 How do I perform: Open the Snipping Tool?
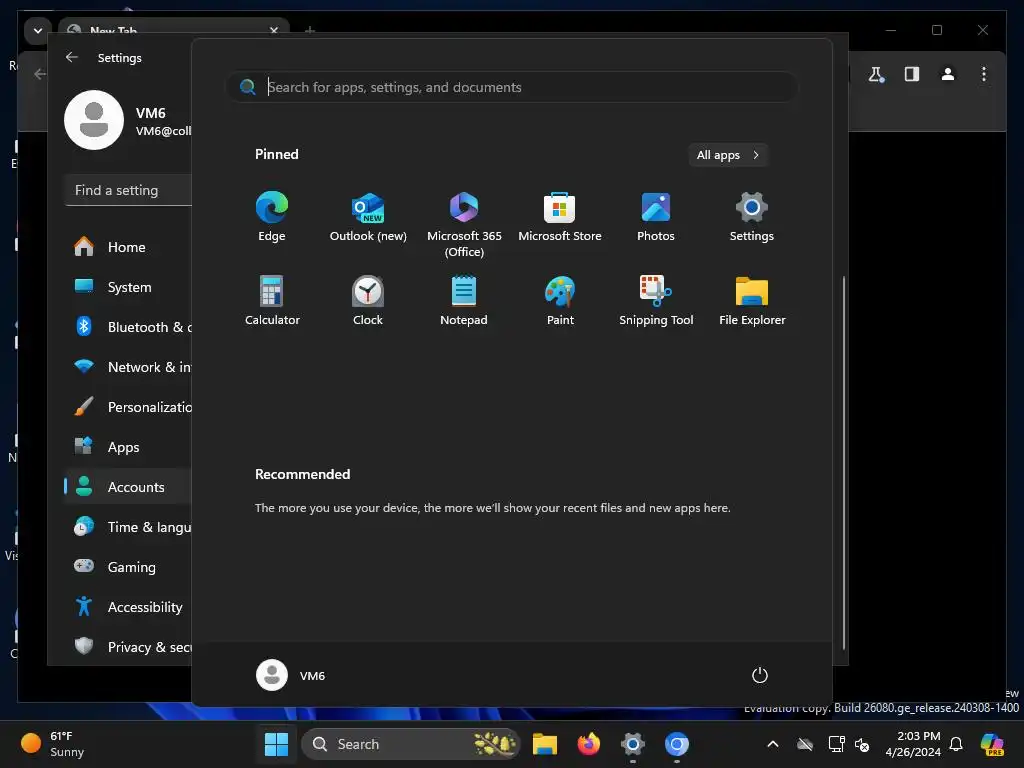[656, 300]
